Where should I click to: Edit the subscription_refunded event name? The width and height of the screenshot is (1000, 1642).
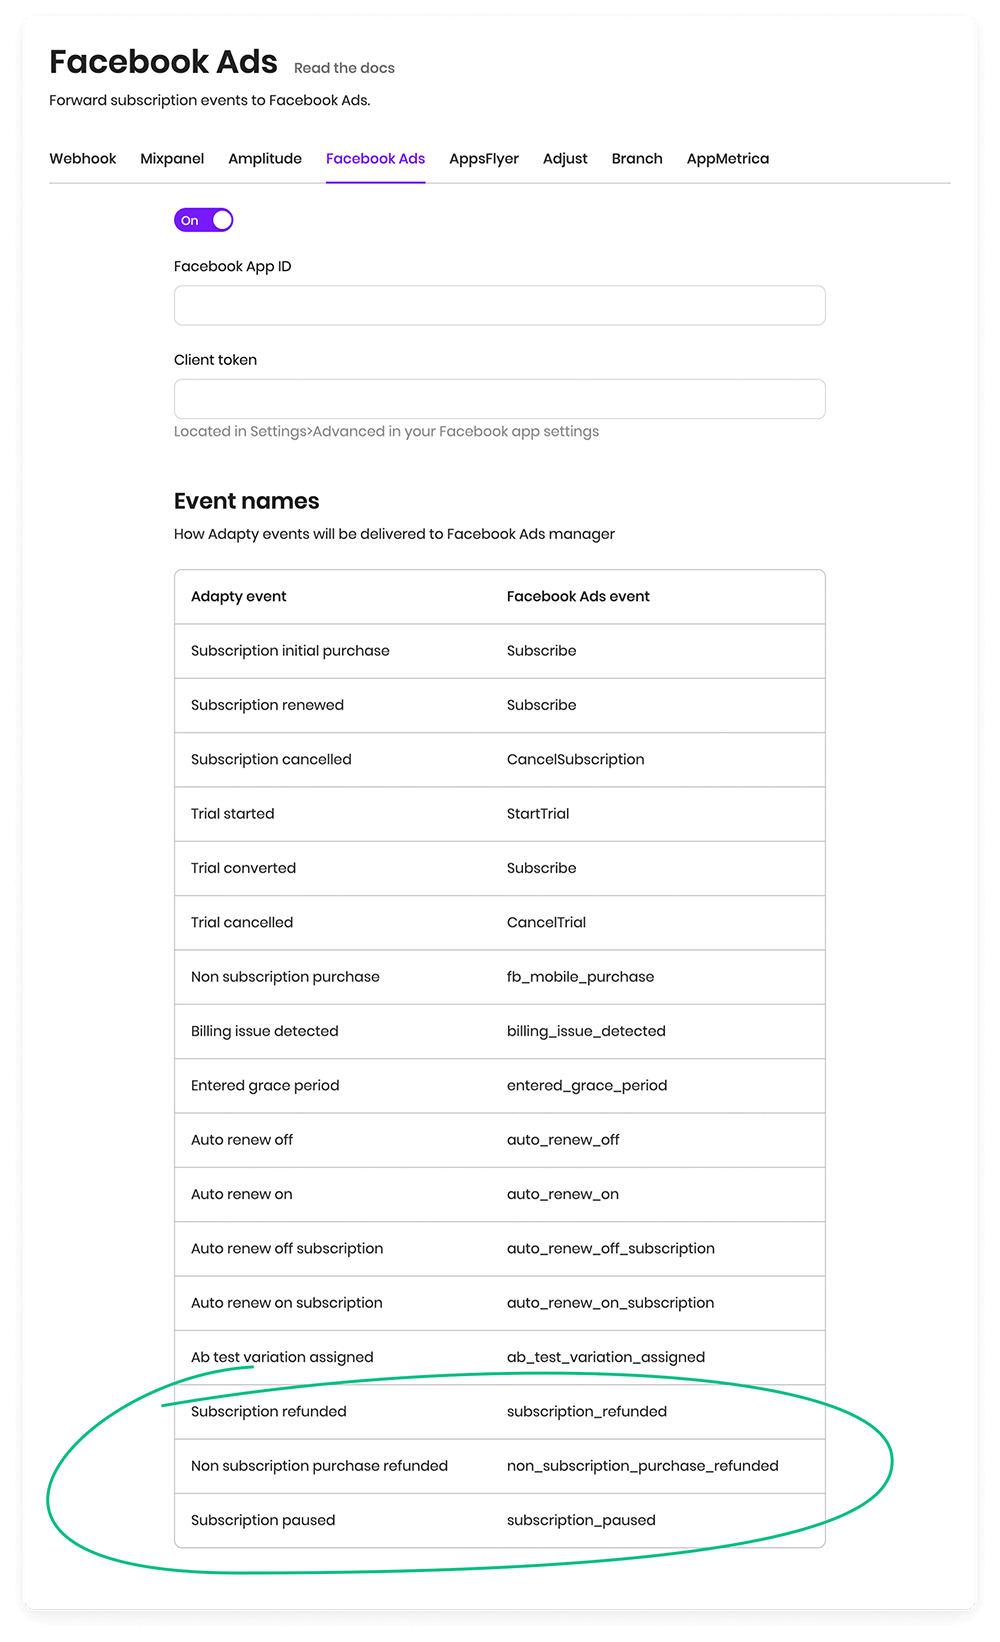pos(587,1412)
